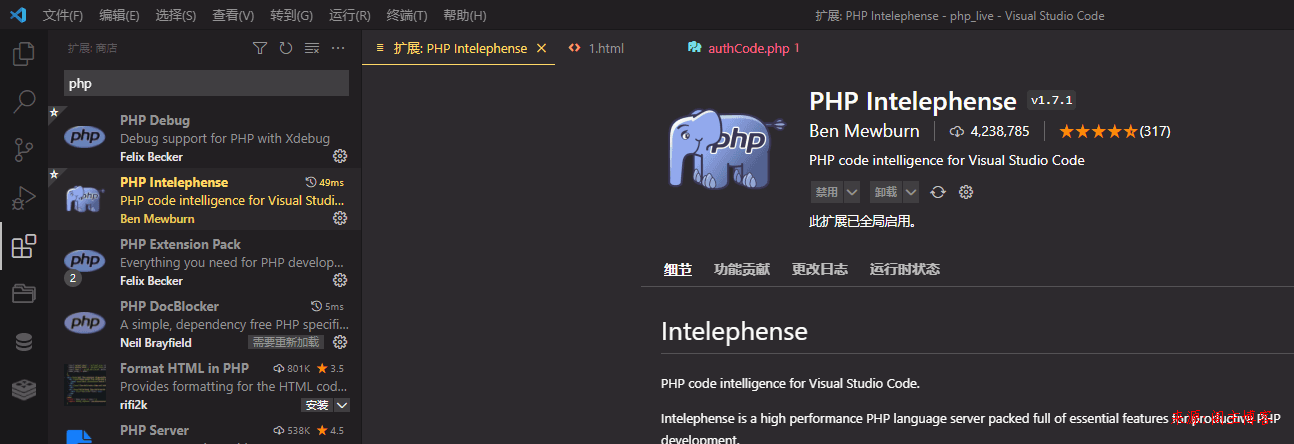Viewport: 1294px width, 444px height.
Task: Open the Run and Debug view
Action: click(23, 198)
